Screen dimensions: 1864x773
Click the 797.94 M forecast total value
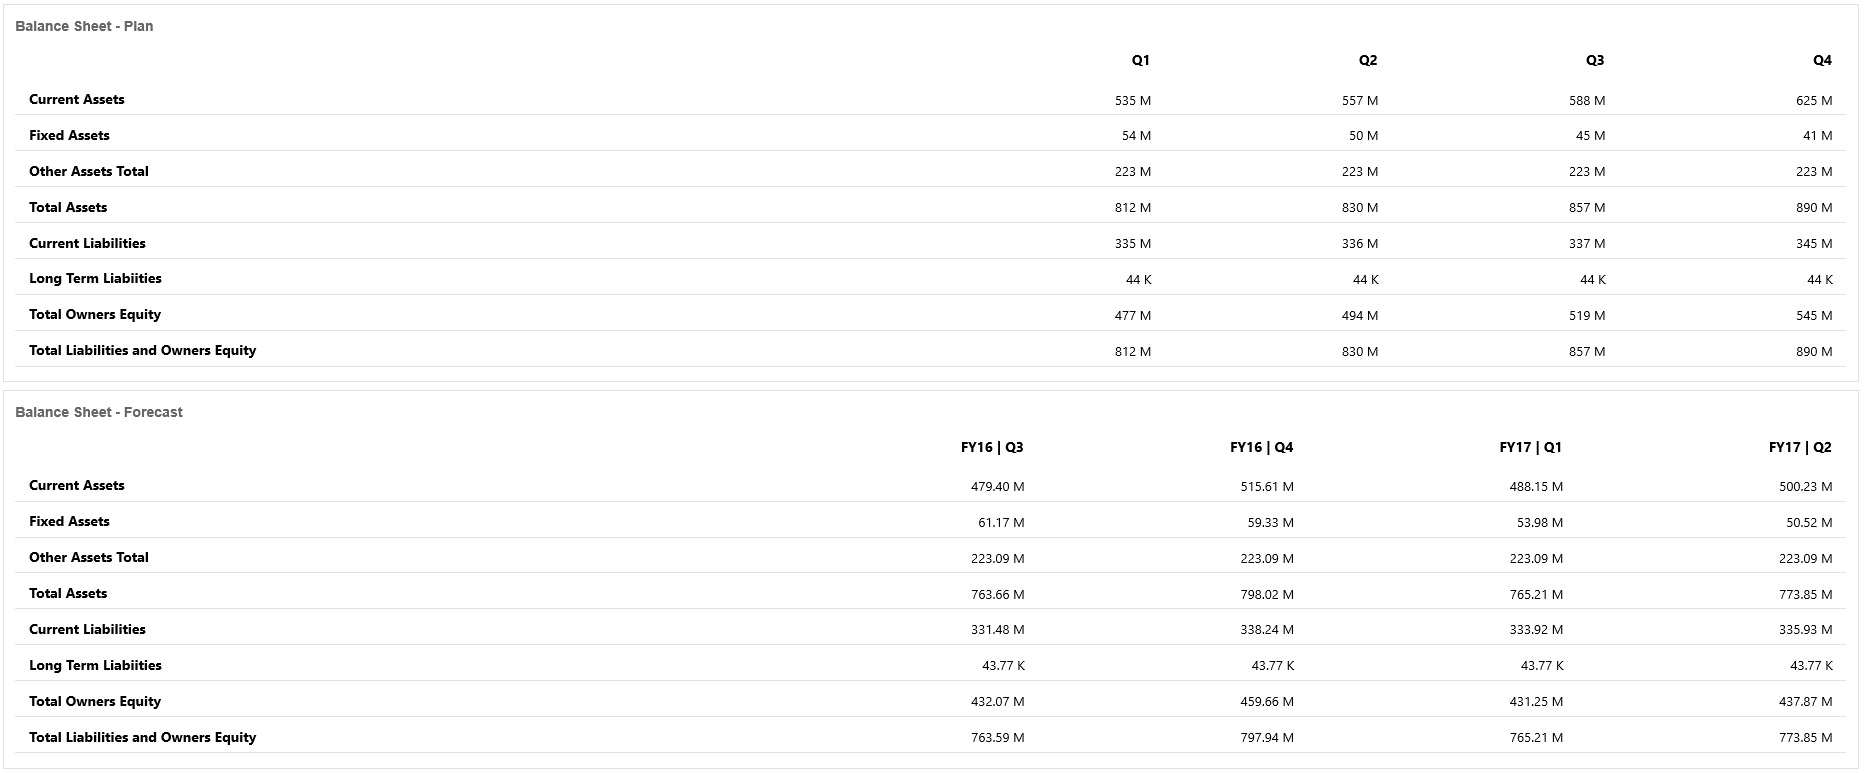(1267, 739)
